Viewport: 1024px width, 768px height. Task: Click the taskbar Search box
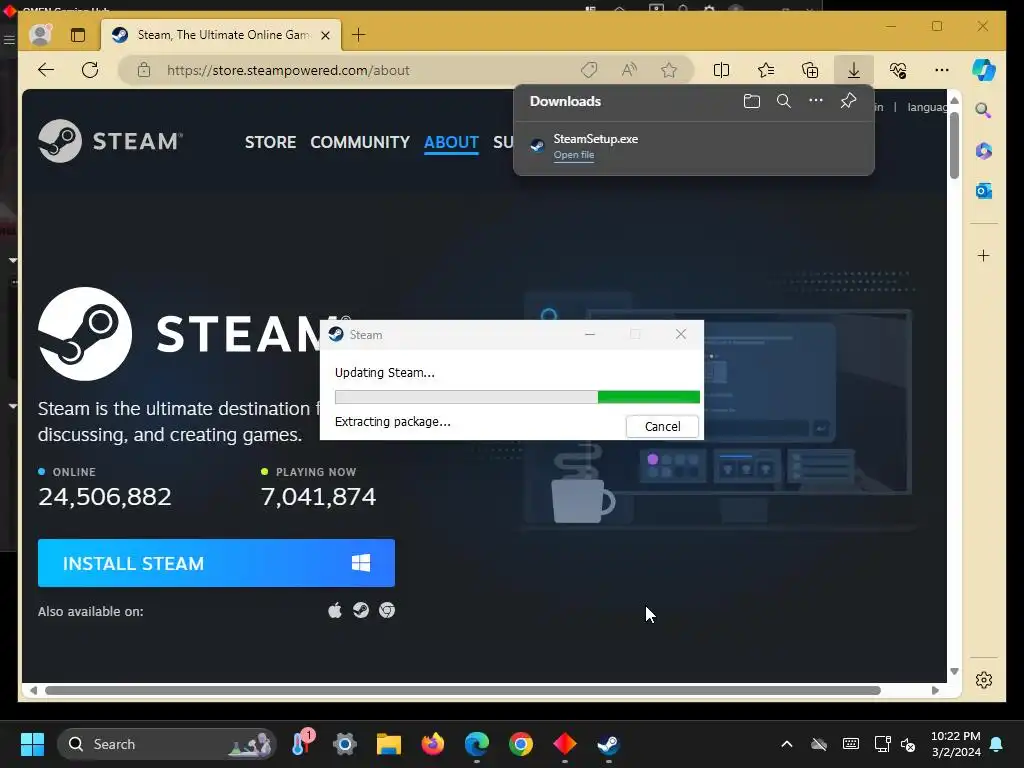click(x=167, y=744)
